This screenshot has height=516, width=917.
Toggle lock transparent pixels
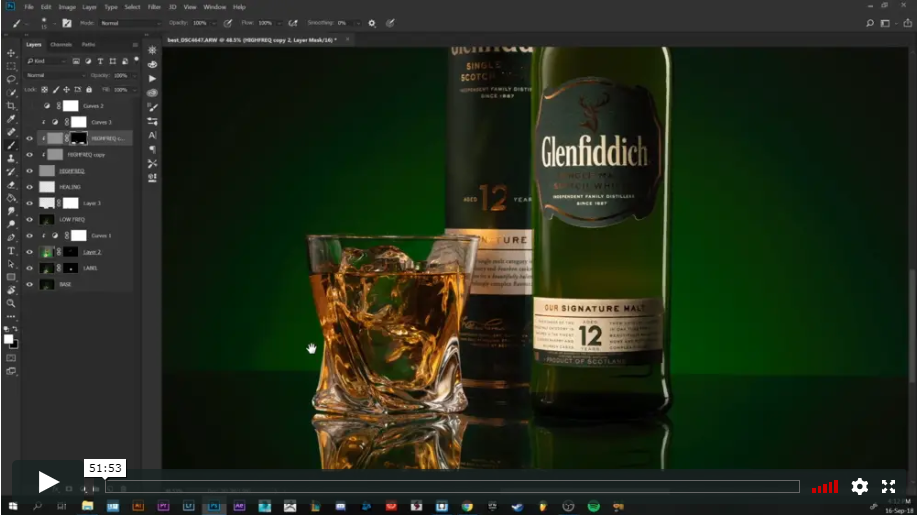point(44,90)
